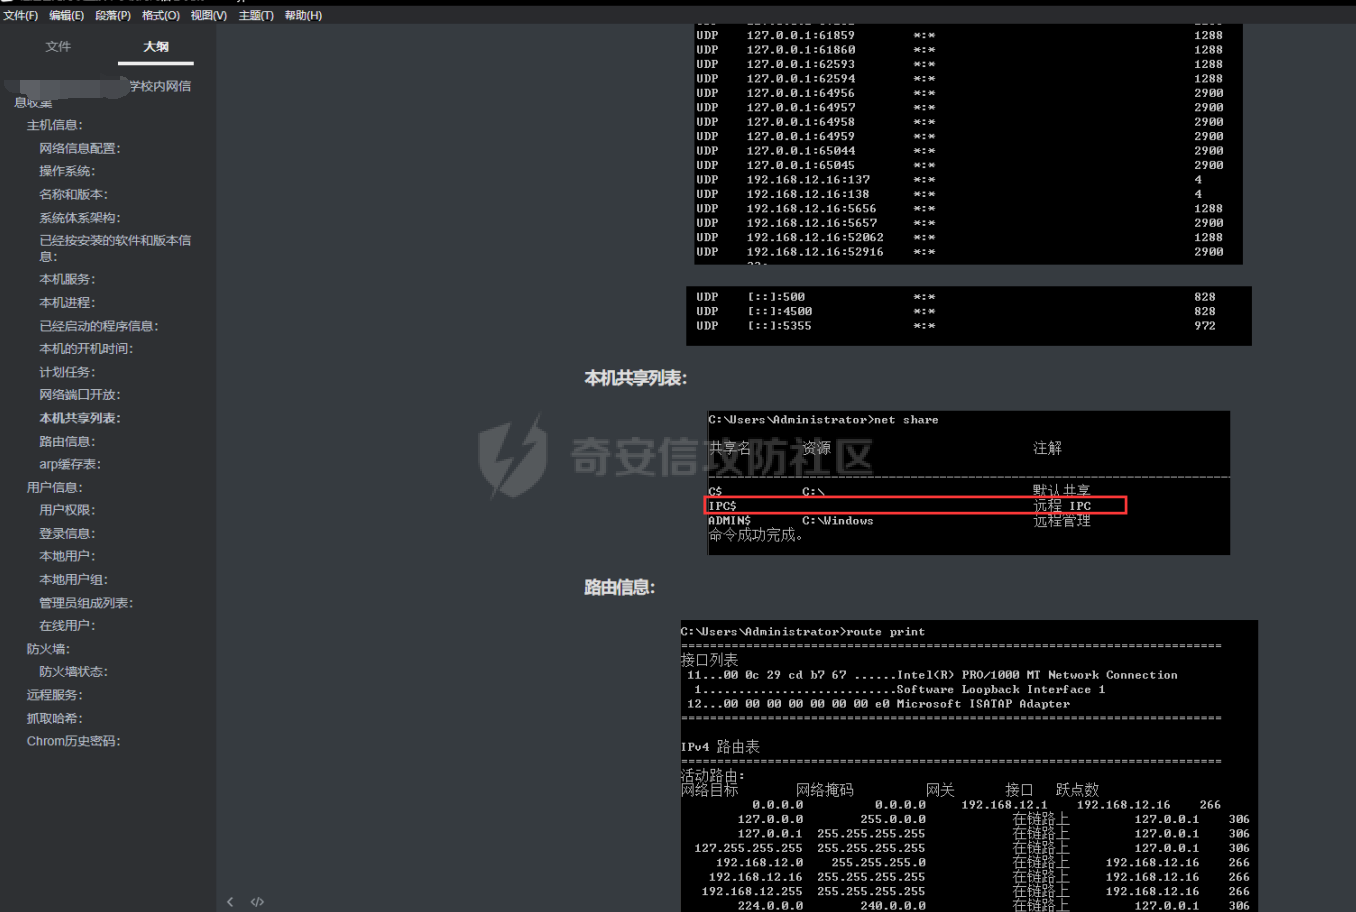Go to outline heading 已经按安装的软件和版本信息
1356x912 pixels.
115,248
